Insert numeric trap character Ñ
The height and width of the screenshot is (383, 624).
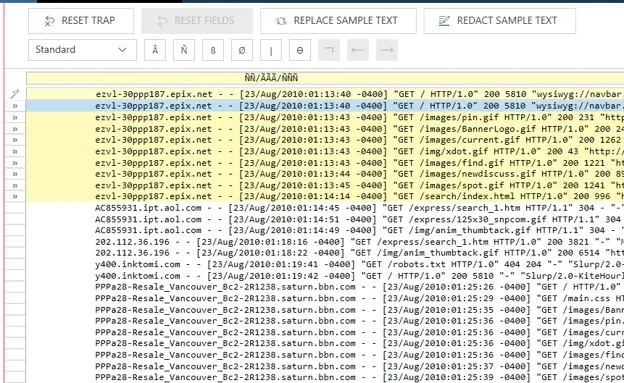[184, 50]
